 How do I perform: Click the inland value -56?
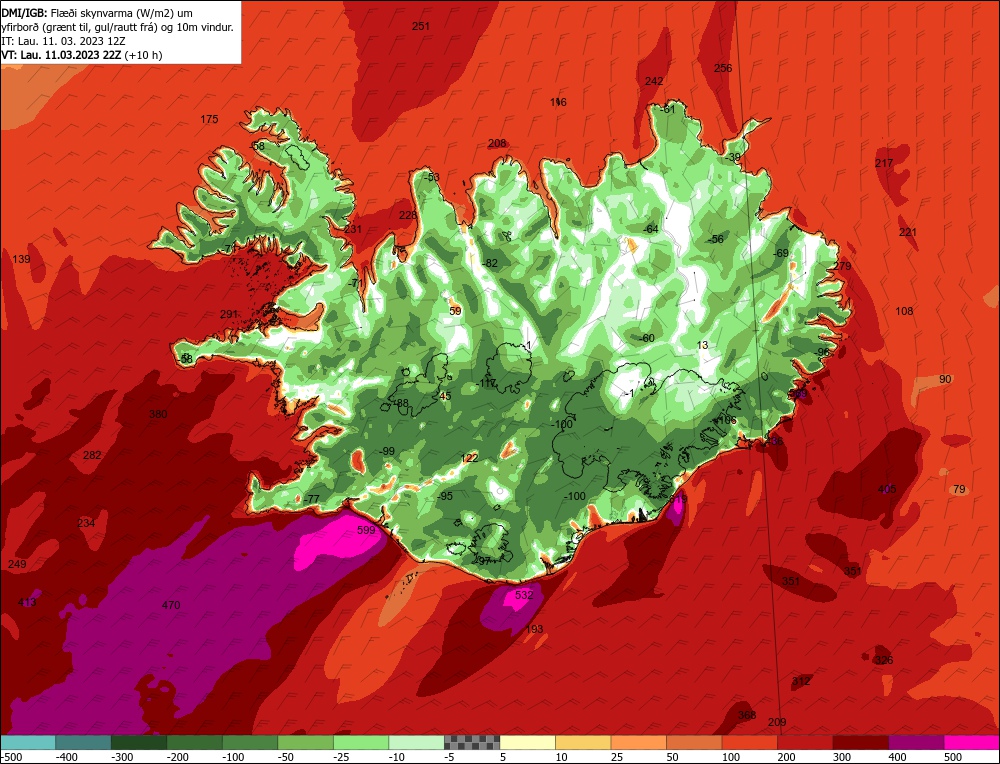(x=716, y=239)
